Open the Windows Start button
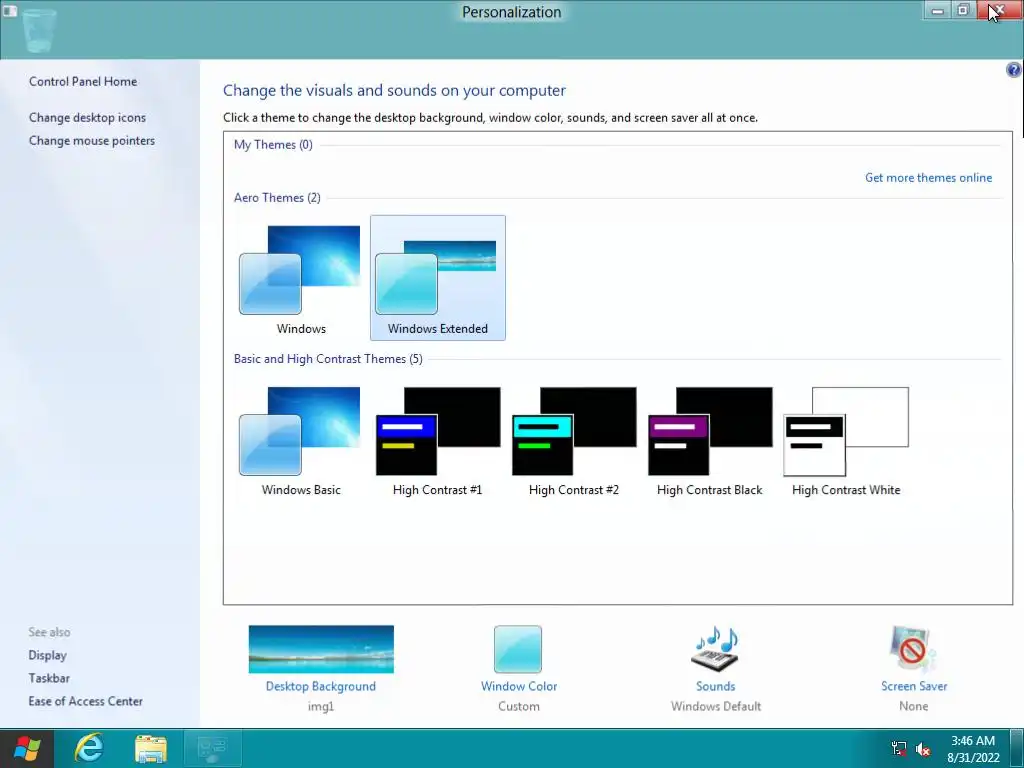 [27, 748]
